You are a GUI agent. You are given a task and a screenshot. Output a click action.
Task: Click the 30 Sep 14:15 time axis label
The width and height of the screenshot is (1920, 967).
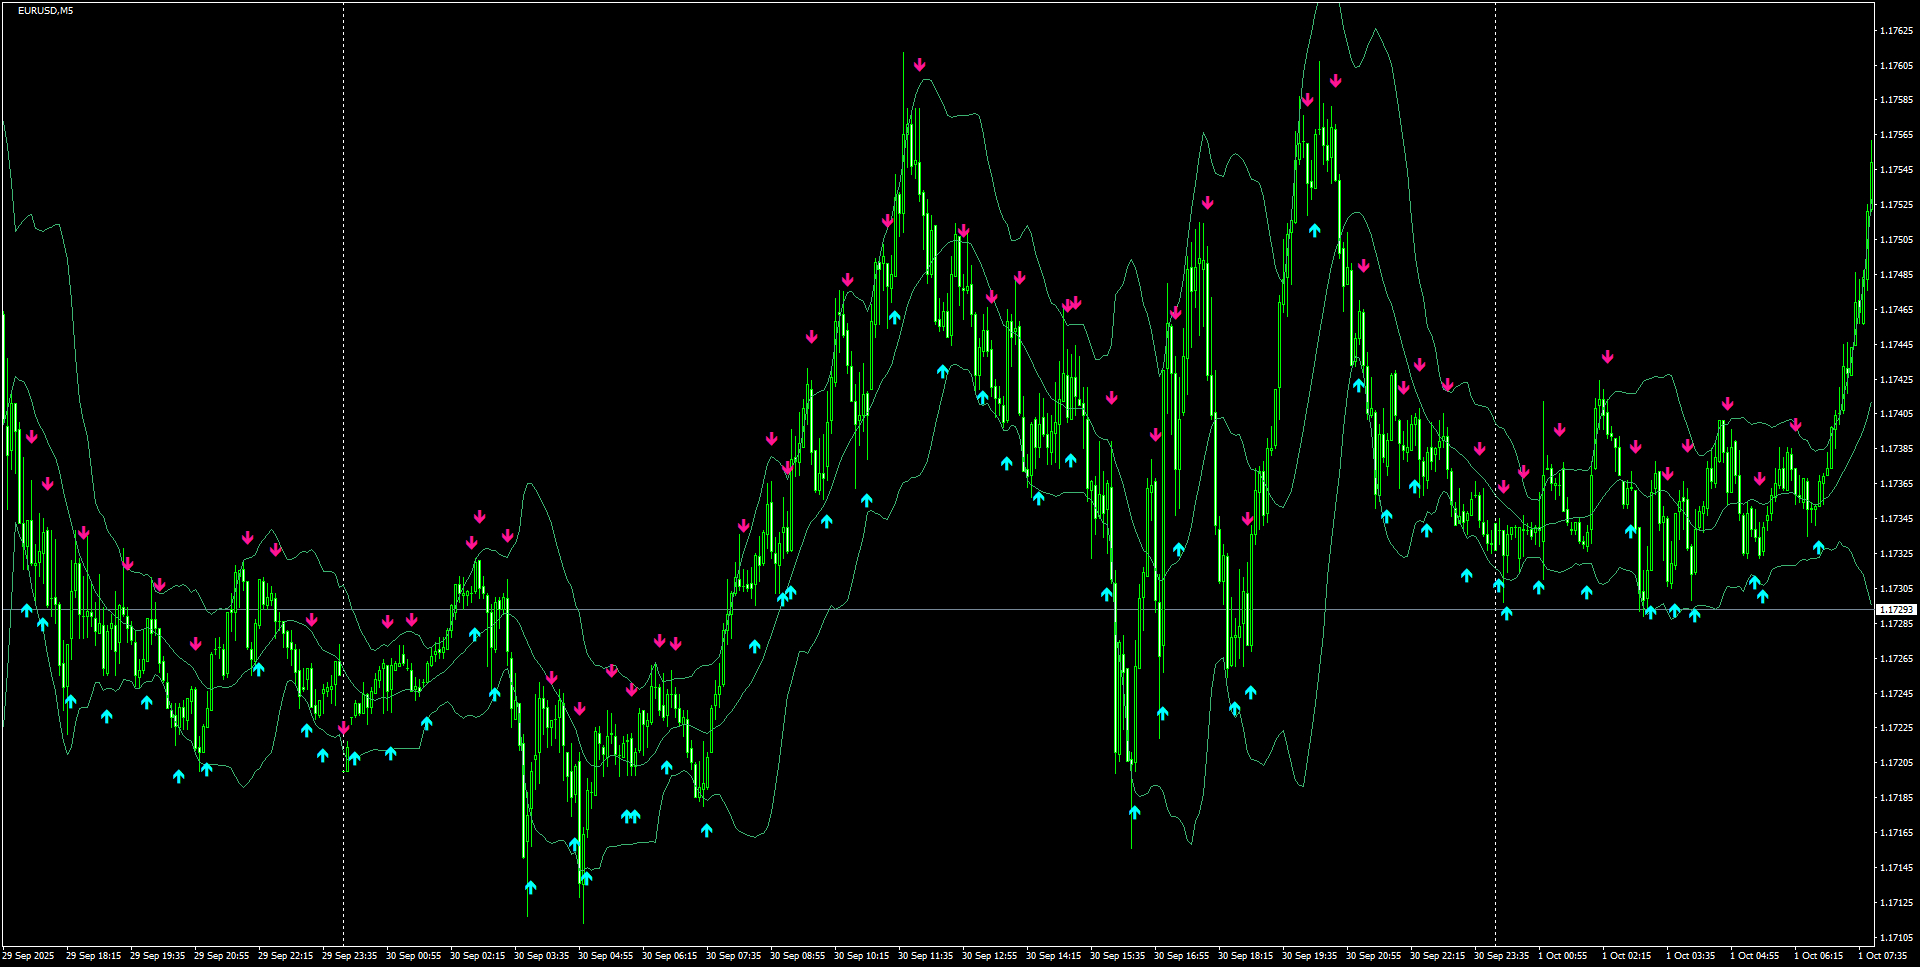pos(1053,956)
